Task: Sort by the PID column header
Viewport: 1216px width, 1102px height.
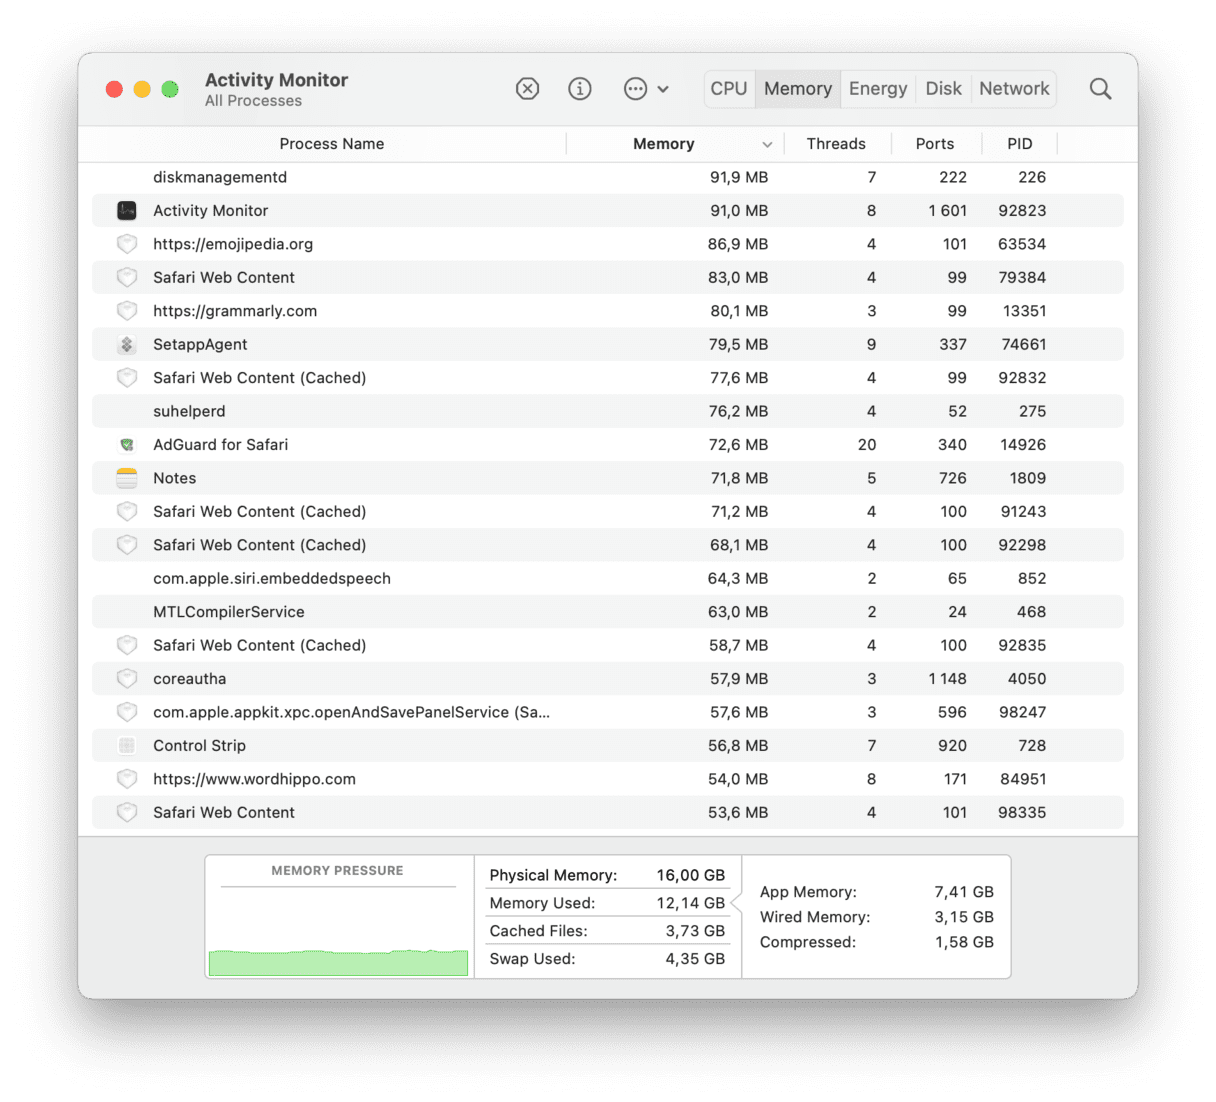Action: (x=1020, y=144)
